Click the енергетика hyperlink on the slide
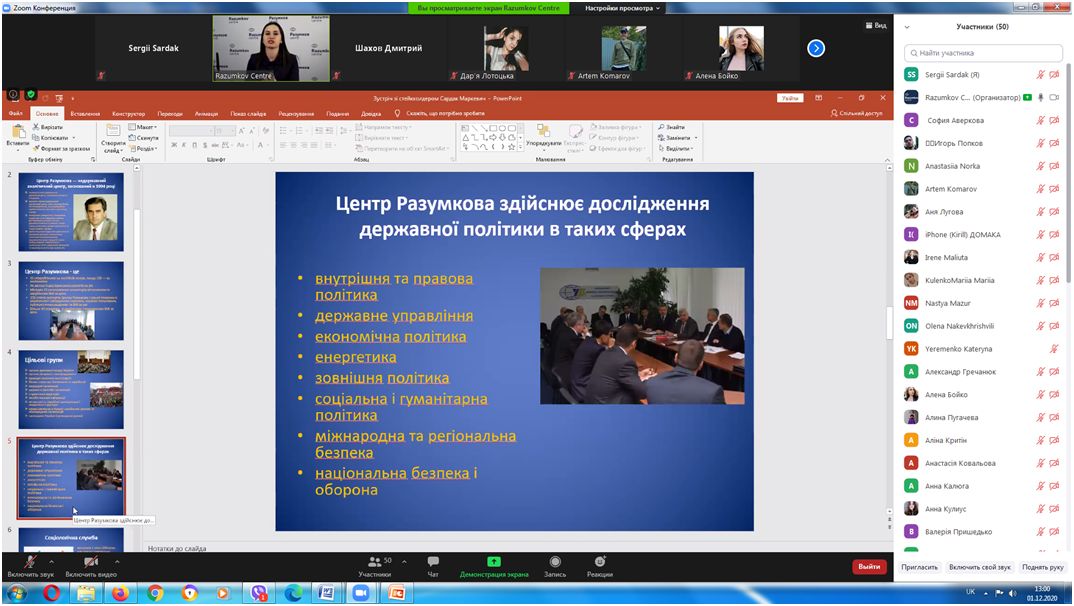This screenshot has height=606, width=1074. 355,357
